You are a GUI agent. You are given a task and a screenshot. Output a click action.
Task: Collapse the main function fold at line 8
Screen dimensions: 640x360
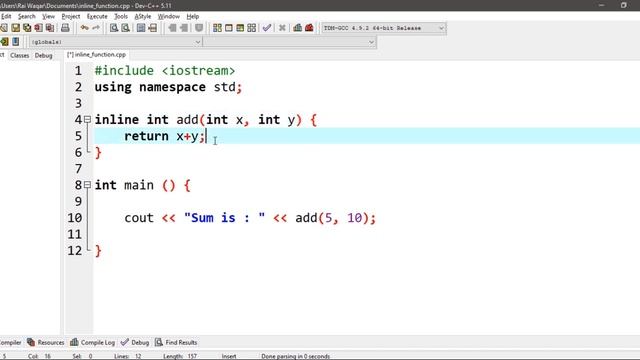(87, 185)
